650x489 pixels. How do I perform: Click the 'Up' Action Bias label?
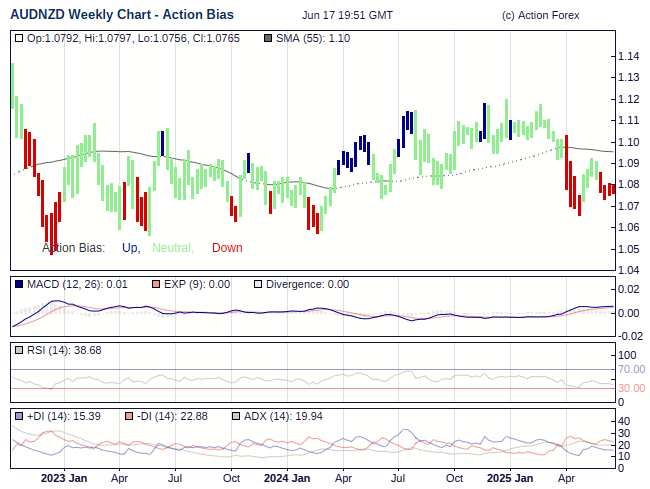tap(130, 248)
